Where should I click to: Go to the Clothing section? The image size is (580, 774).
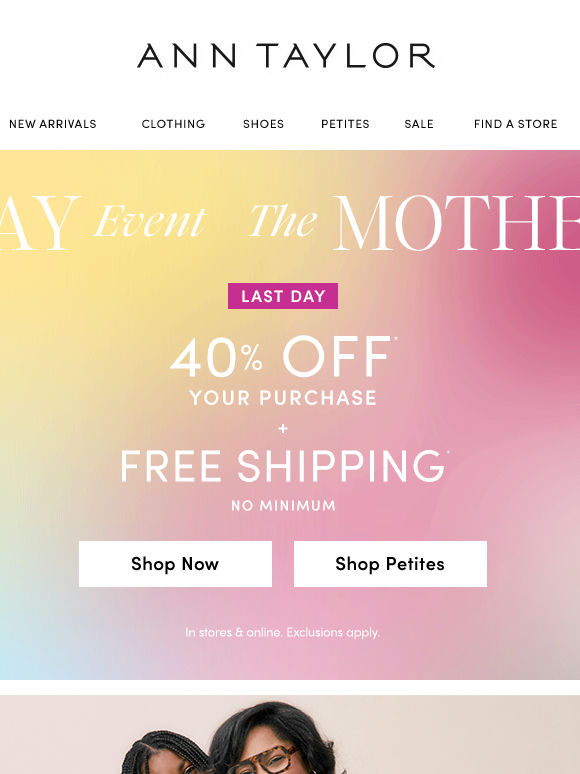(173, 124)
